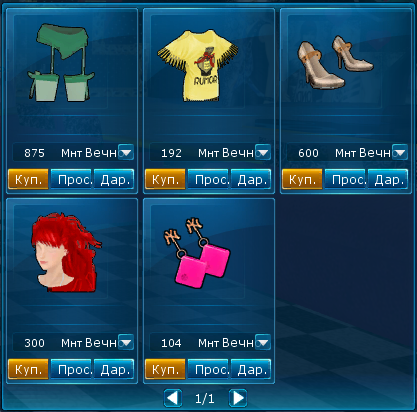This screenshot has height=412, width=417.
Task: Open duration dropdown for the 600 item
Action: [400, 152]
